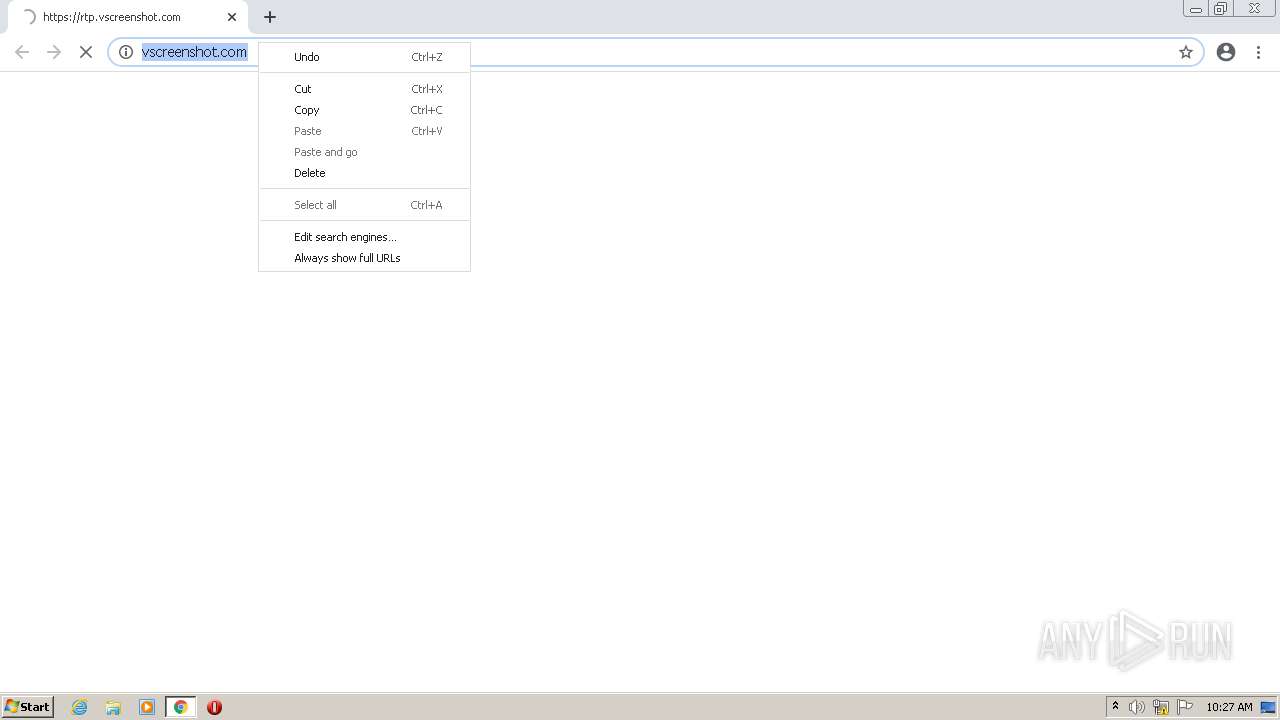Choose Paste and go entry
Viewport: 1280px width, 720px height.
[364, 152]
